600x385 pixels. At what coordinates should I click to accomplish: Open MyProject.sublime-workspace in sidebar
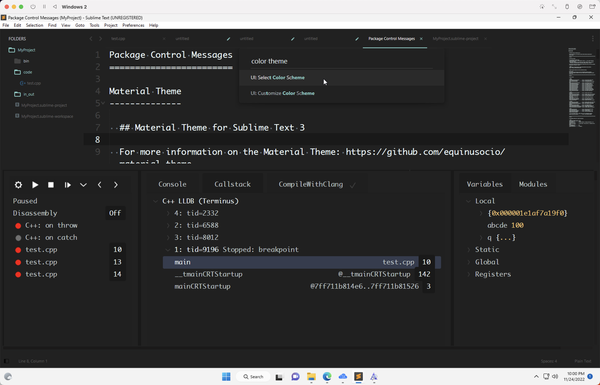point(47,116)
